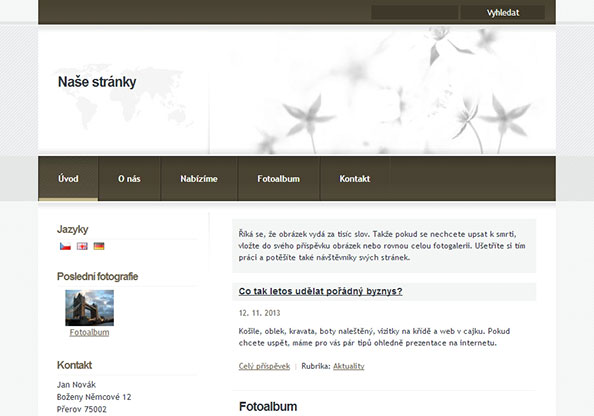Choose the German flag icon

(99, 246)
